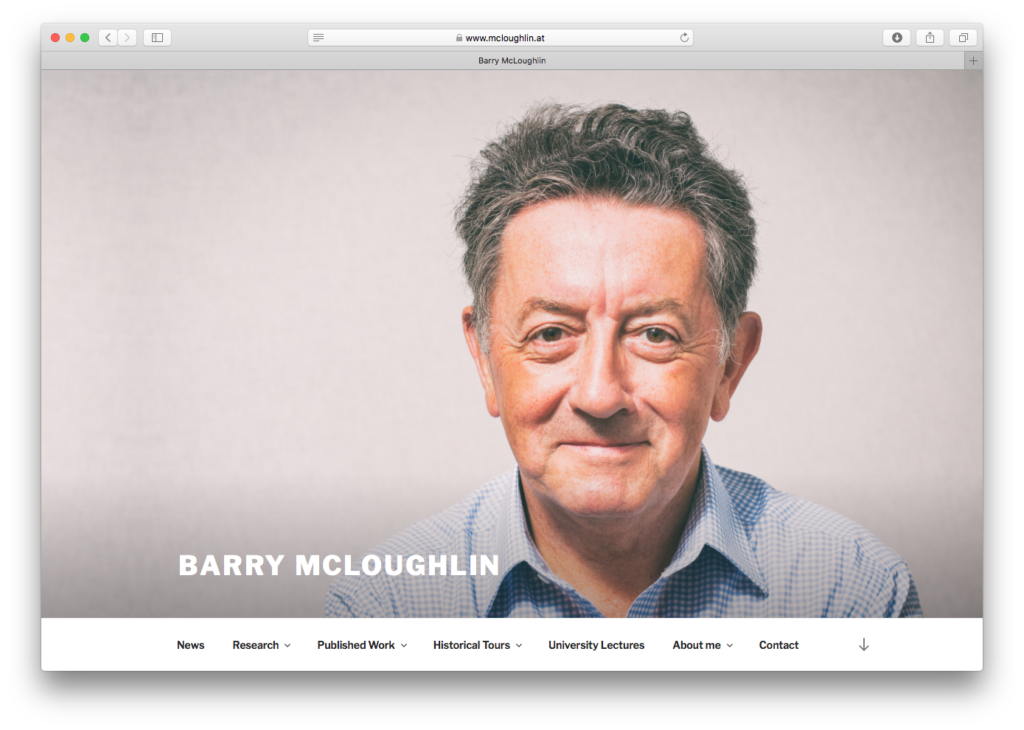Select the Barry McLoughlin browser tab
This screenshot has height=730, width=1024.
[512, 61]
